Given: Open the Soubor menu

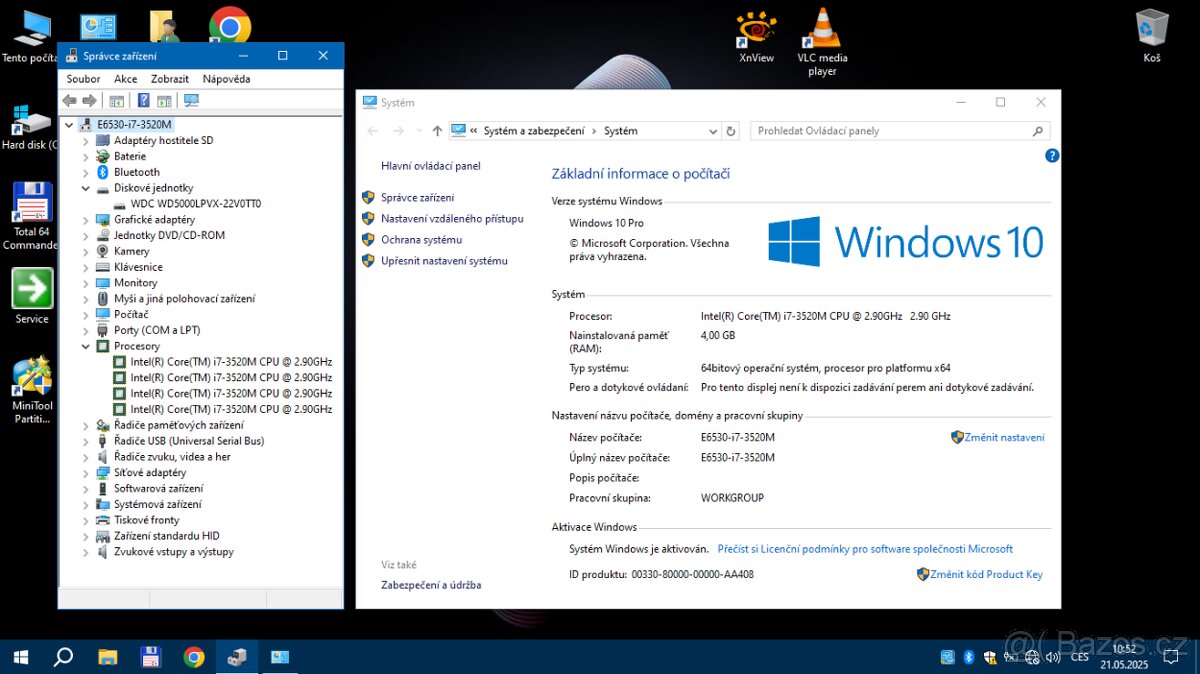Looking at the screenshot, I should (x=83, y=79).
